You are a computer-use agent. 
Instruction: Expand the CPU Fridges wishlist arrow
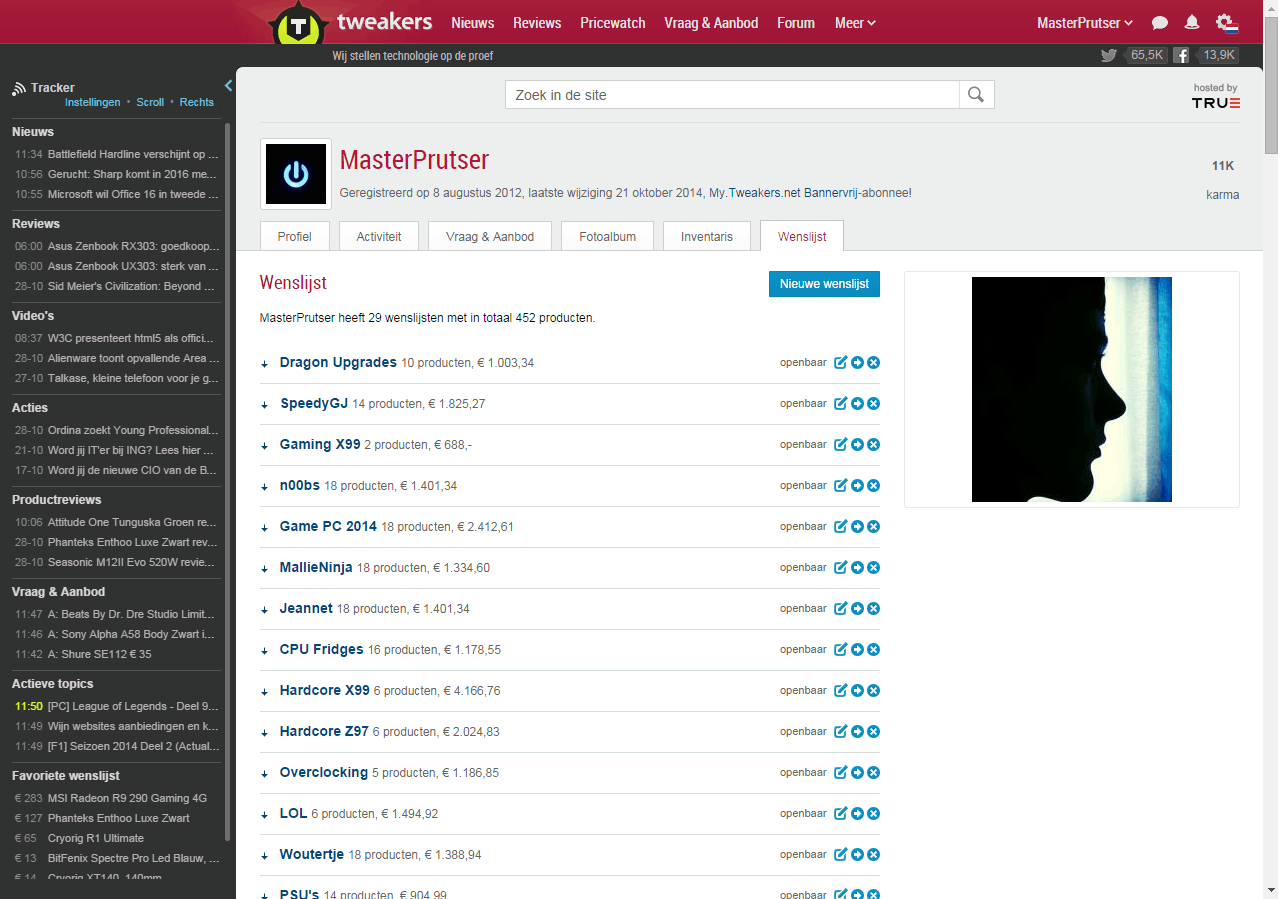[265, 651]
